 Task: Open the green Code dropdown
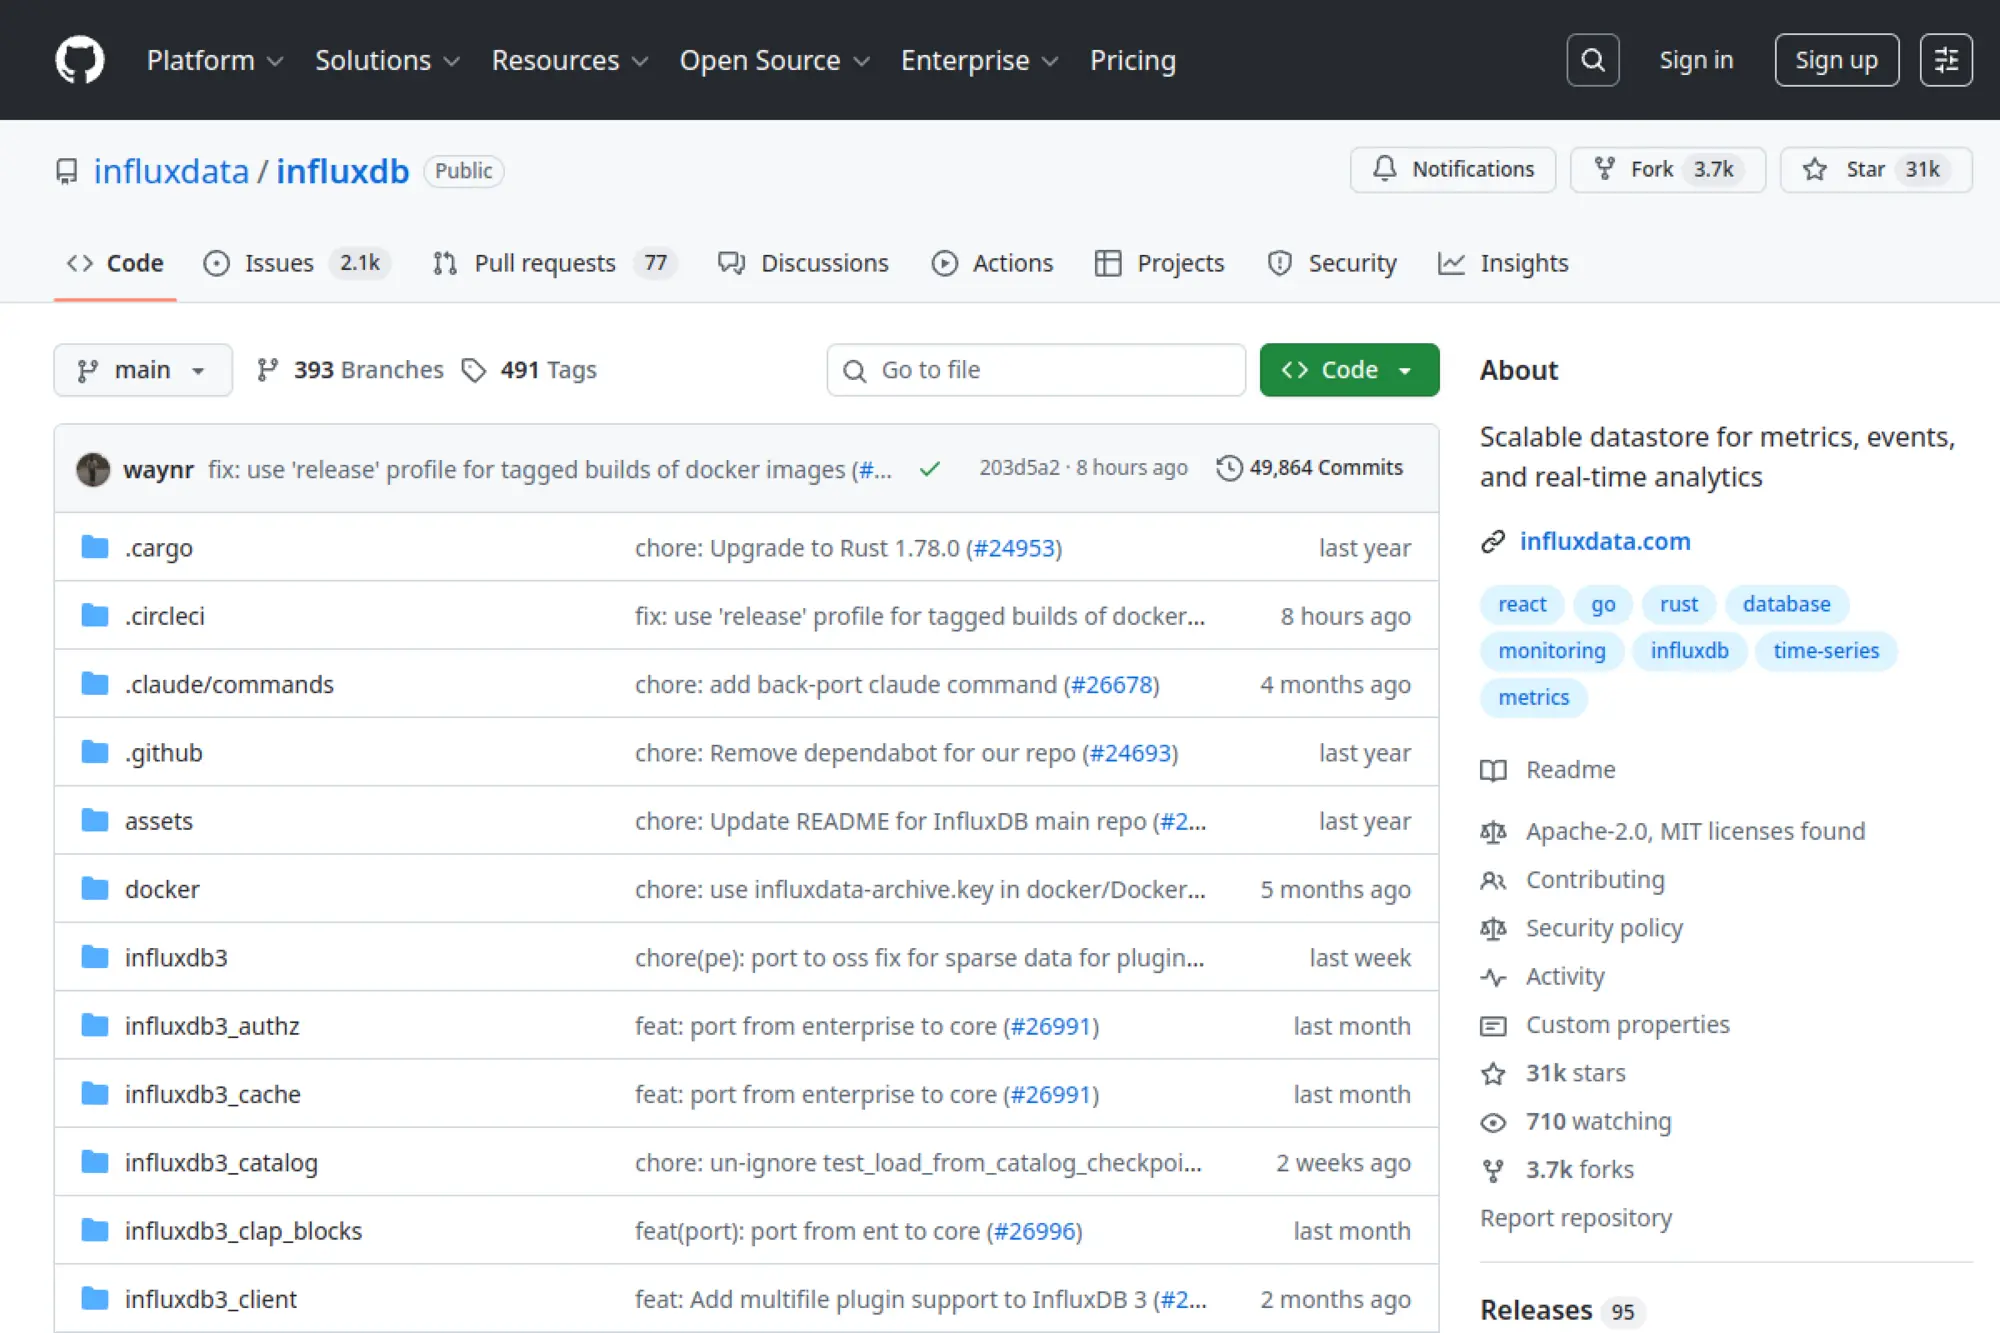tap(1349, 369)
